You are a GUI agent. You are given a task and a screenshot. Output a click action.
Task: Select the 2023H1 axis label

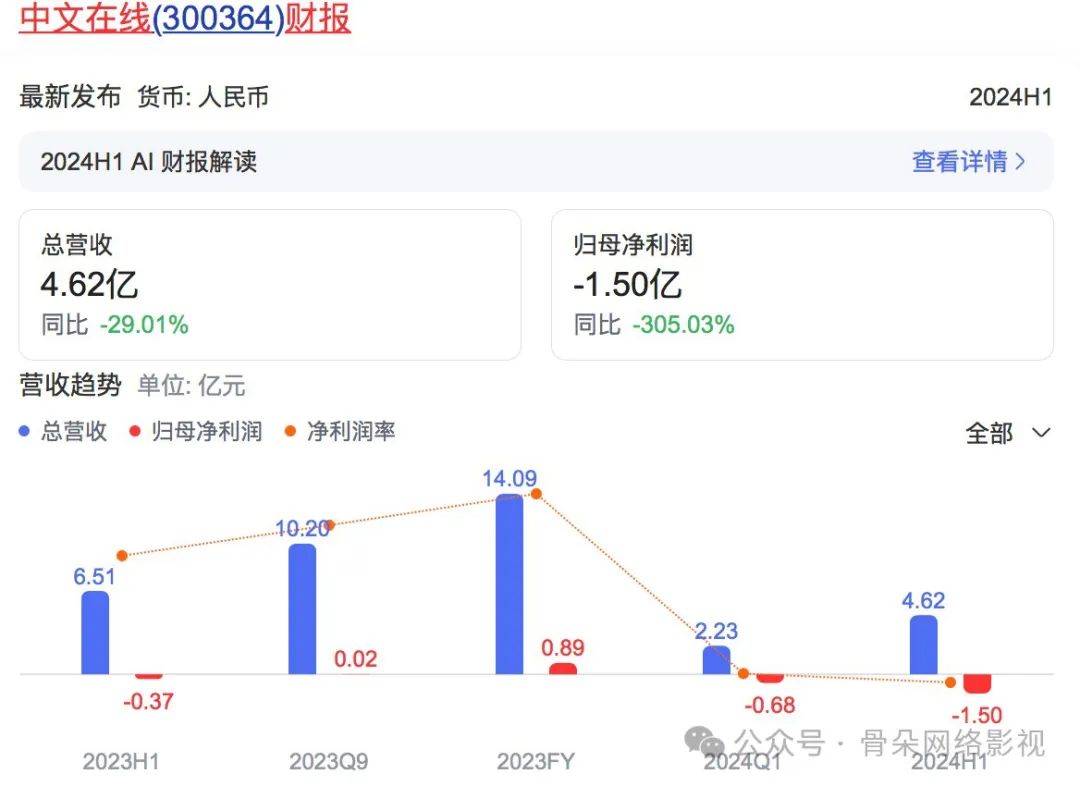(121, 762)
